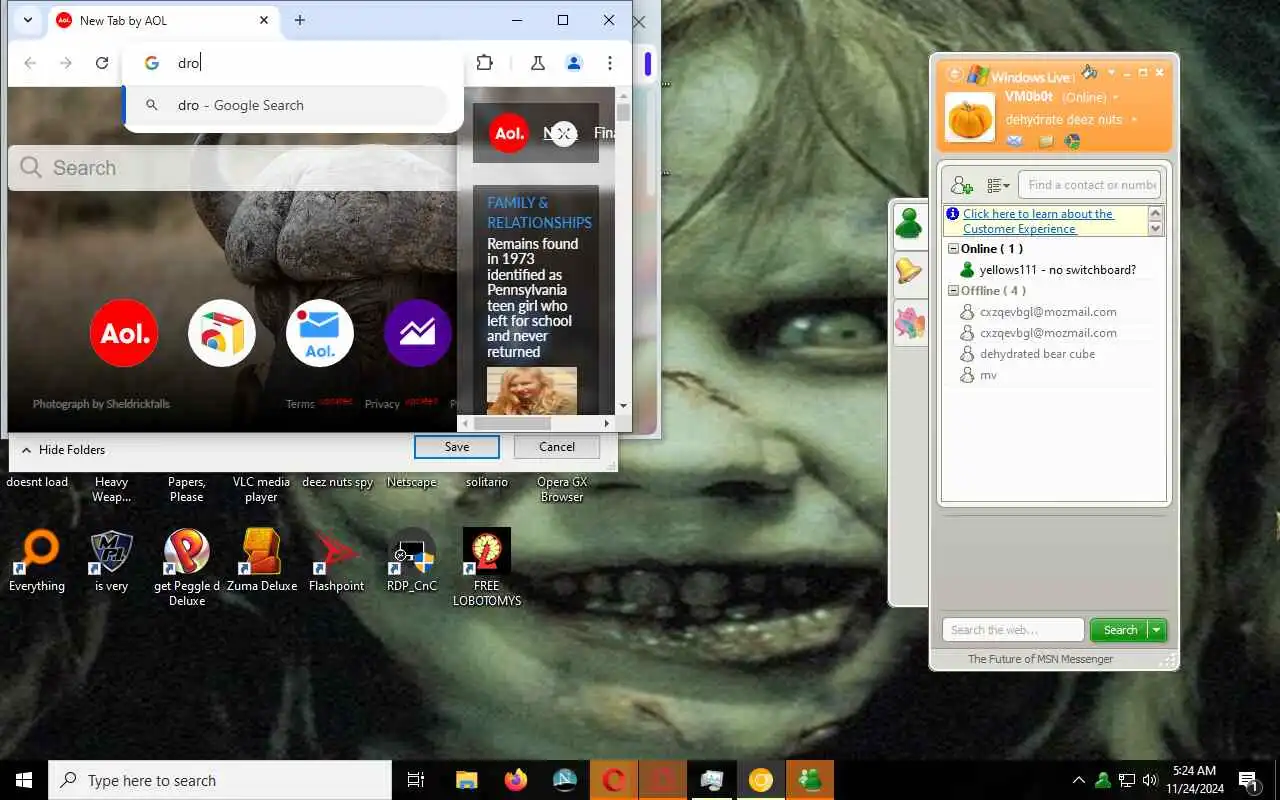This screenshot has width=1280, height=800.
Task: Reload the page in the browser
Action: [x=102, y=63]
